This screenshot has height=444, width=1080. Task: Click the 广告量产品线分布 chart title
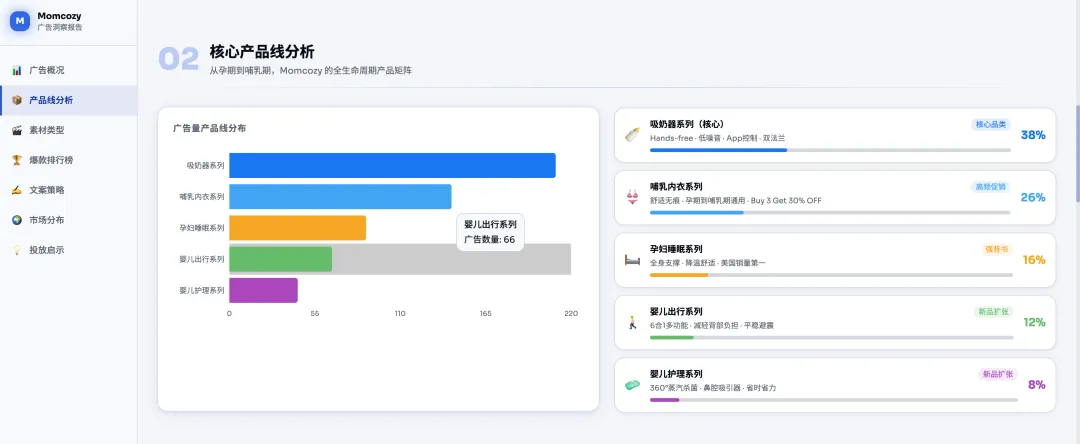point(209,128)
